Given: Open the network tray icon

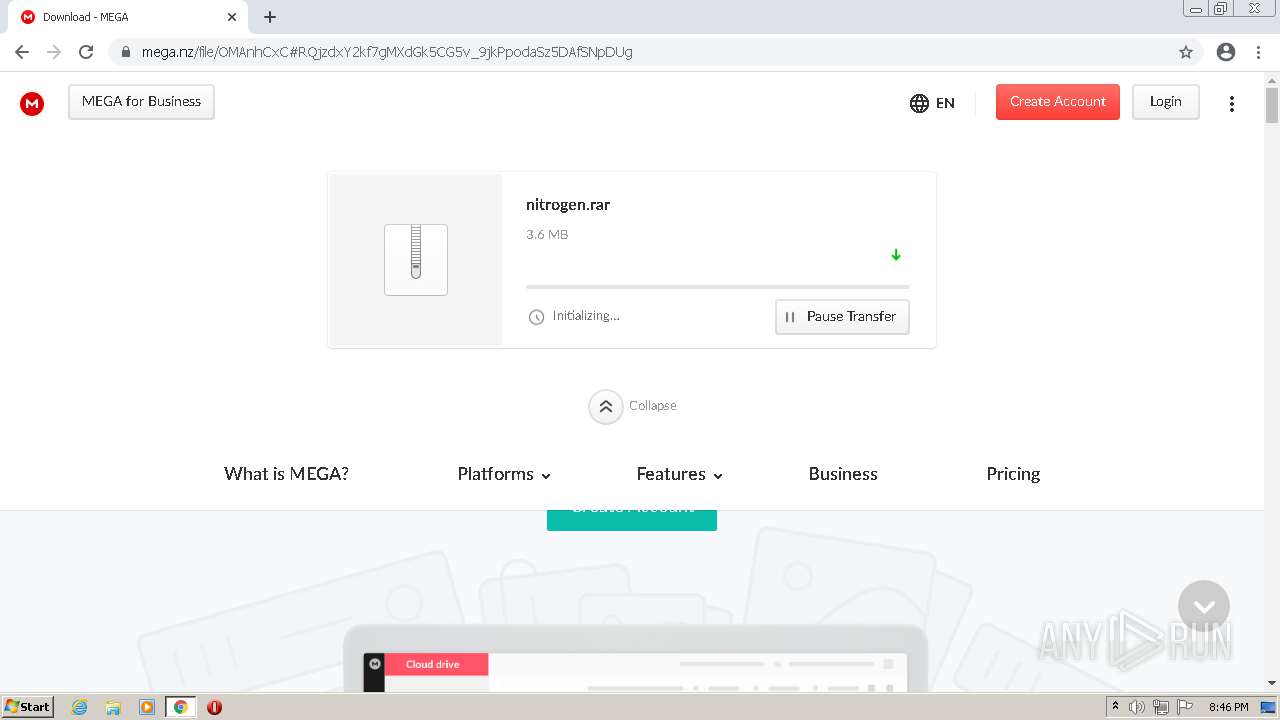Looking at the screenshot, I should 1161,707.
